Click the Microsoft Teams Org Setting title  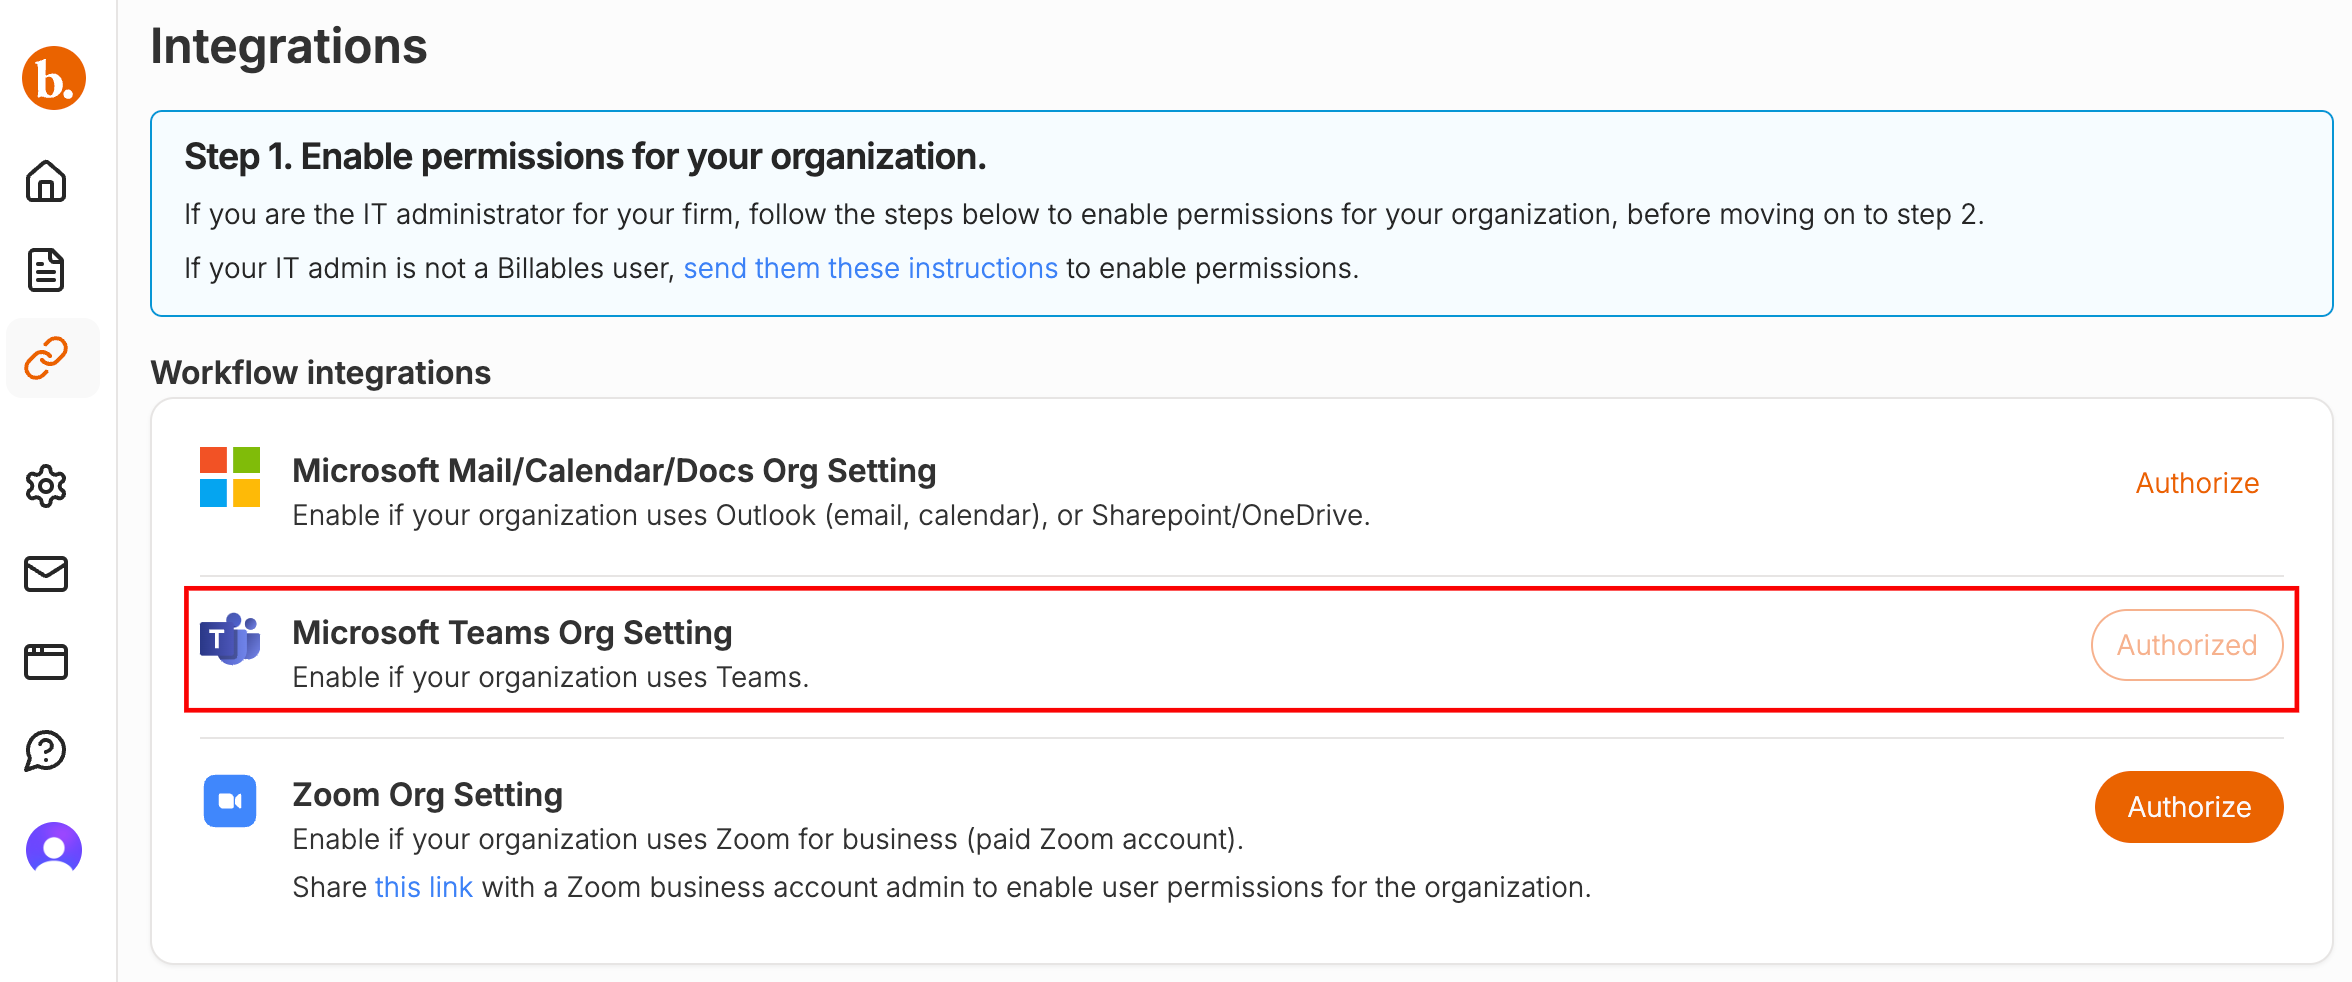tap(512, 632)
